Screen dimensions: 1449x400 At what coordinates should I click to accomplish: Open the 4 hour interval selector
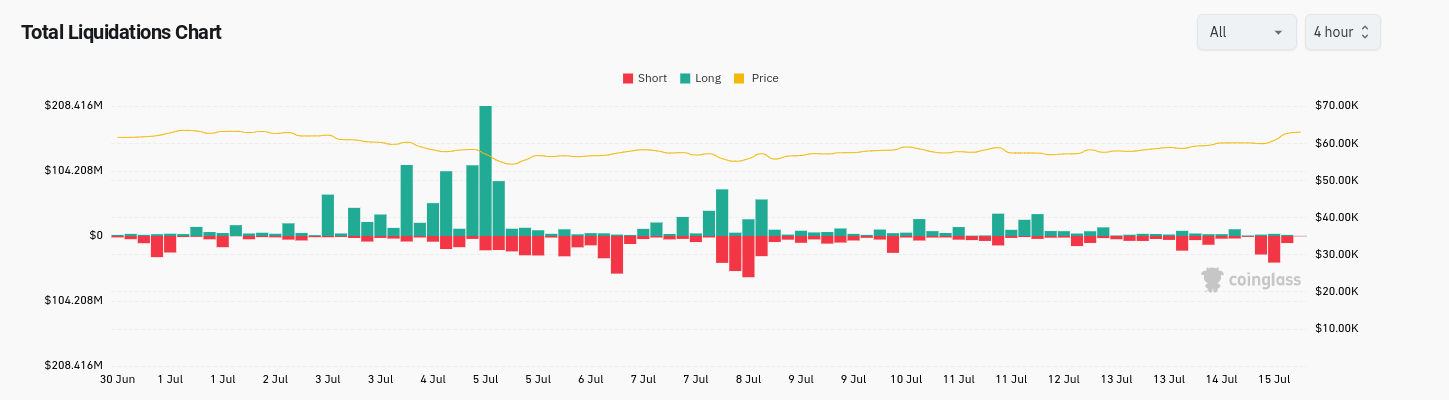tap(1342, 32)
